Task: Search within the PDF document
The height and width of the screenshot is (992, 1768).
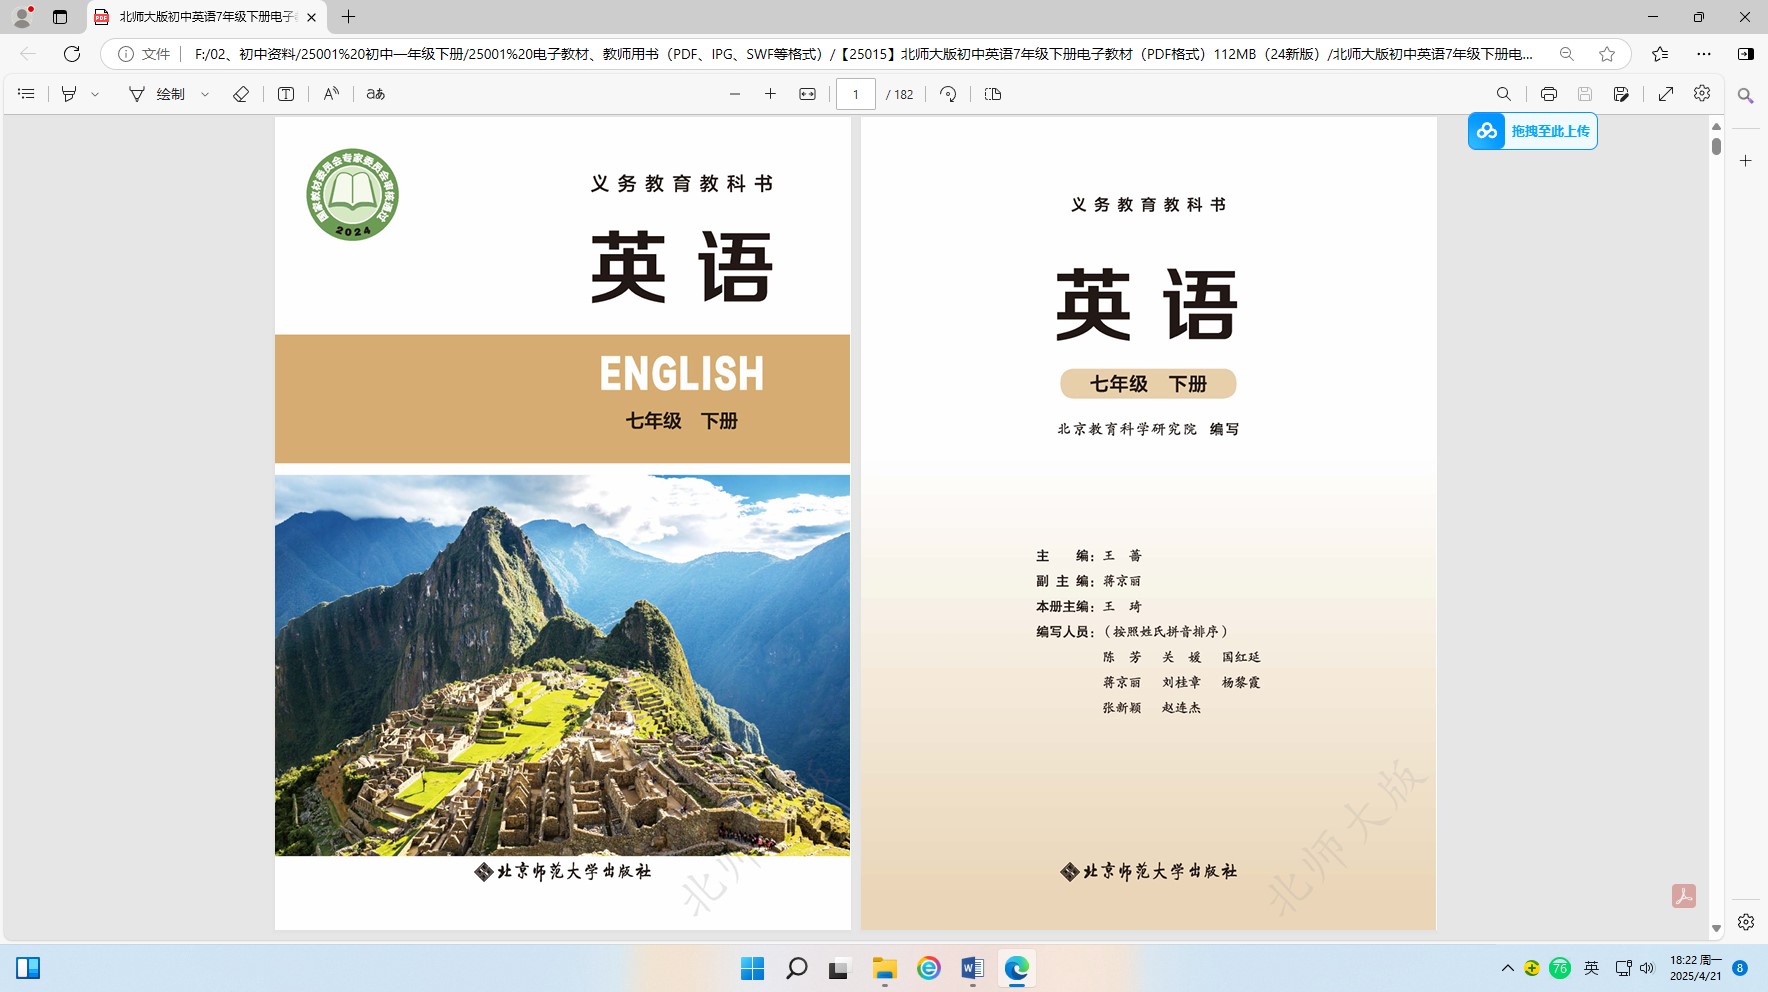Action: 1503,94
